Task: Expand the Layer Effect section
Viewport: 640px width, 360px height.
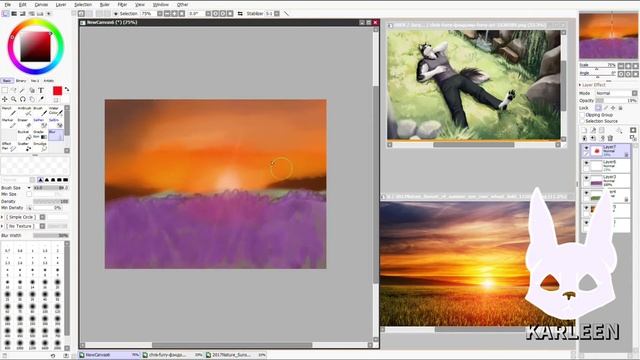Action: pos(580,85)
